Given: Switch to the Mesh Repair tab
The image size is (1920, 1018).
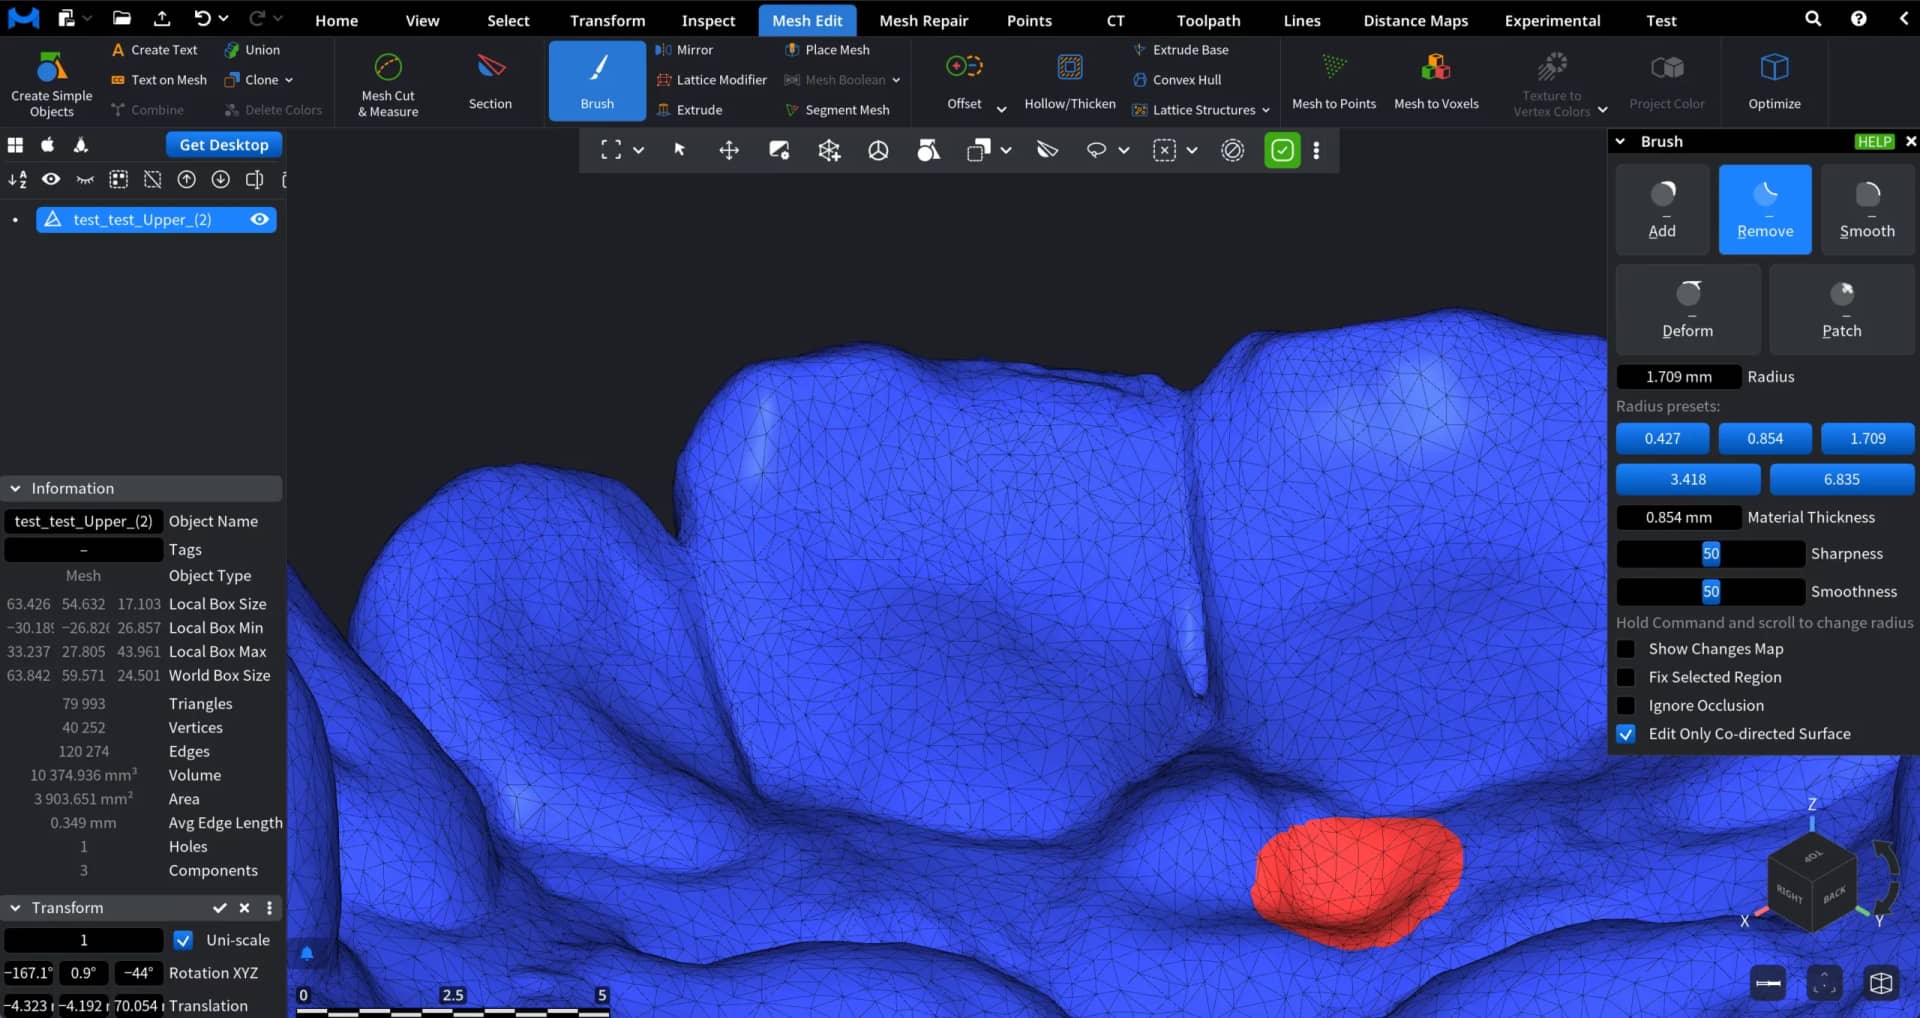Looking at the screenshot, I should click(923, 20).
